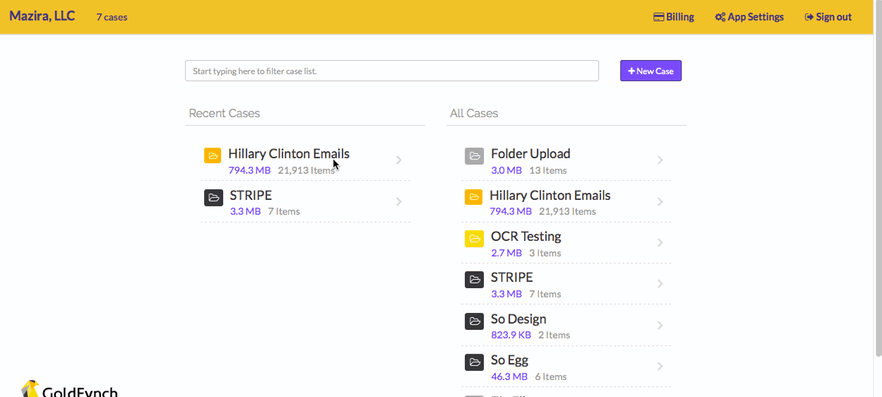882x397 pixels.
Task: Create a case with the New Case button
Action: 651,71
